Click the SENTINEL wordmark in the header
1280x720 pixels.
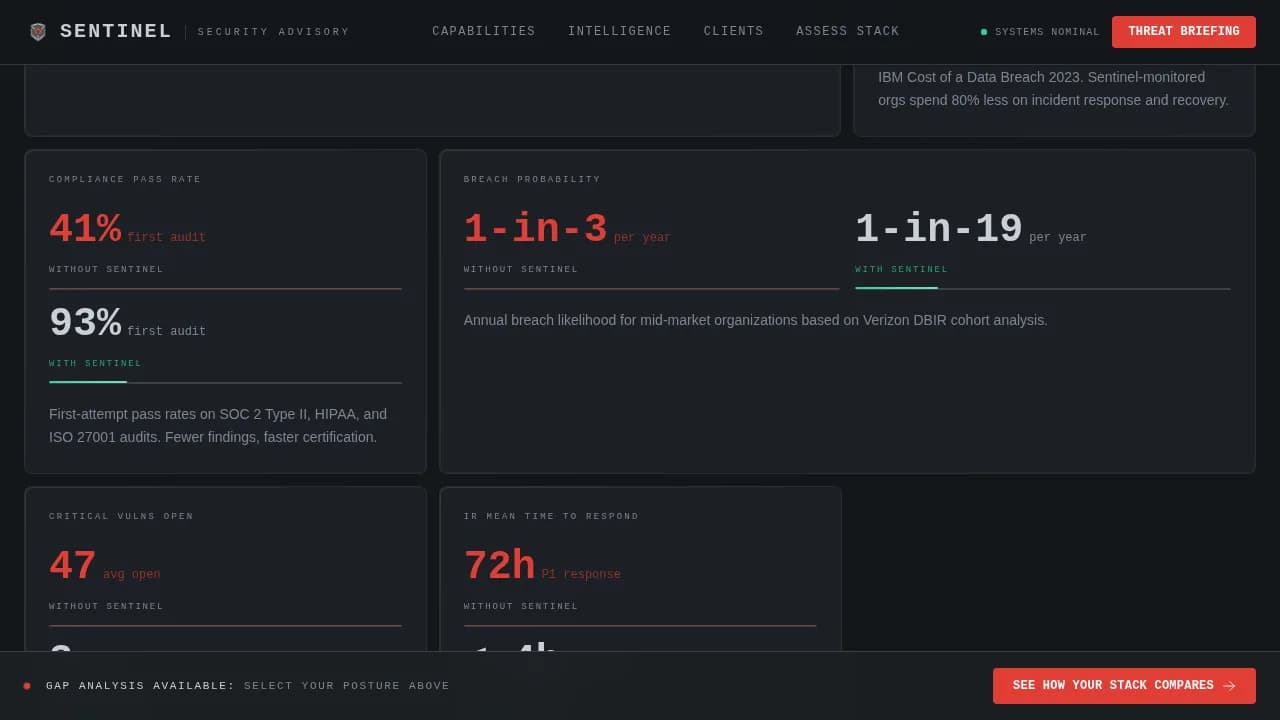pos(115,31)
